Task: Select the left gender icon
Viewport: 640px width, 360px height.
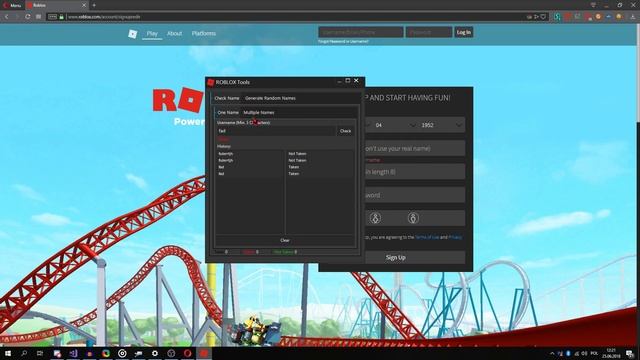Action: pyautogui.click(x=376, y=218)
